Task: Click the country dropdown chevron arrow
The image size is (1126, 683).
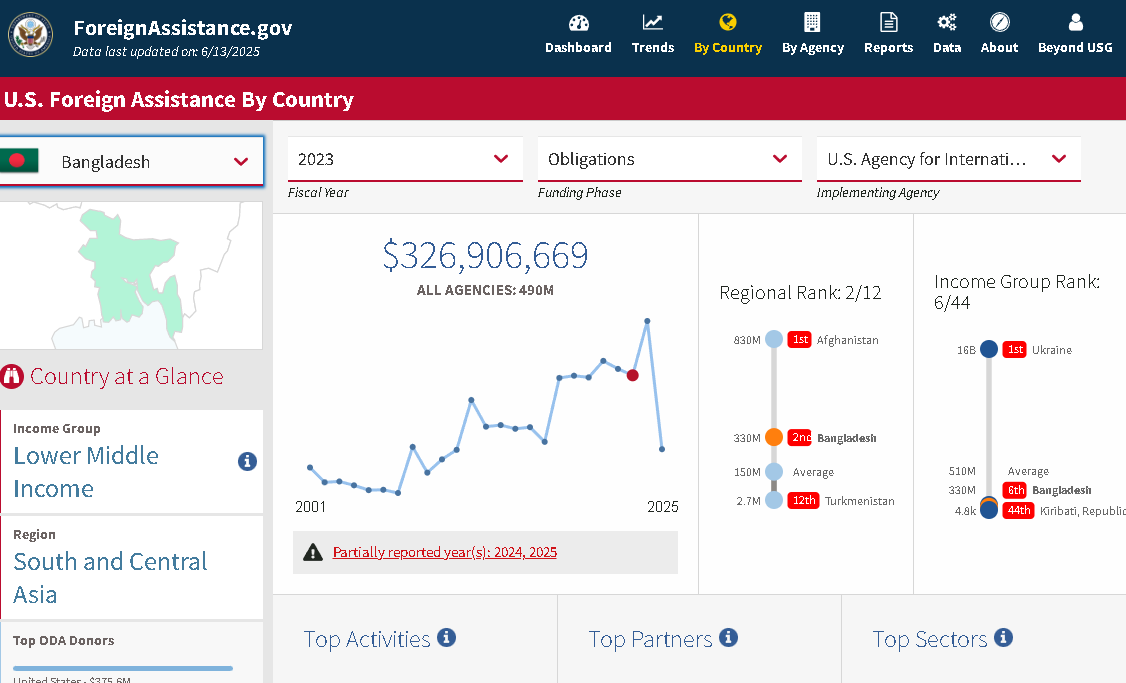Action: [241, 162]
